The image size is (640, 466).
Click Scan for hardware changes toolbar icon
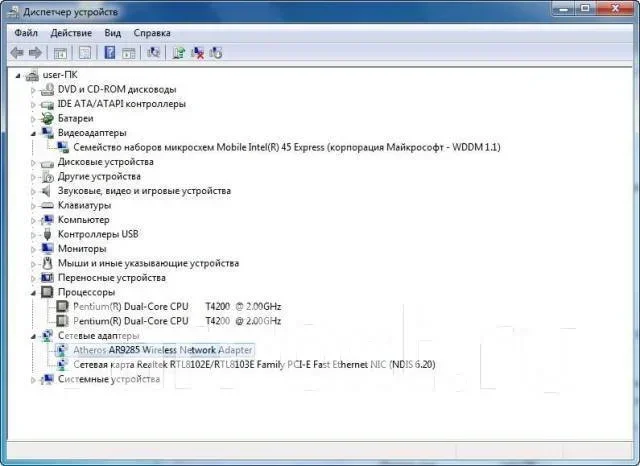[153, 53]
